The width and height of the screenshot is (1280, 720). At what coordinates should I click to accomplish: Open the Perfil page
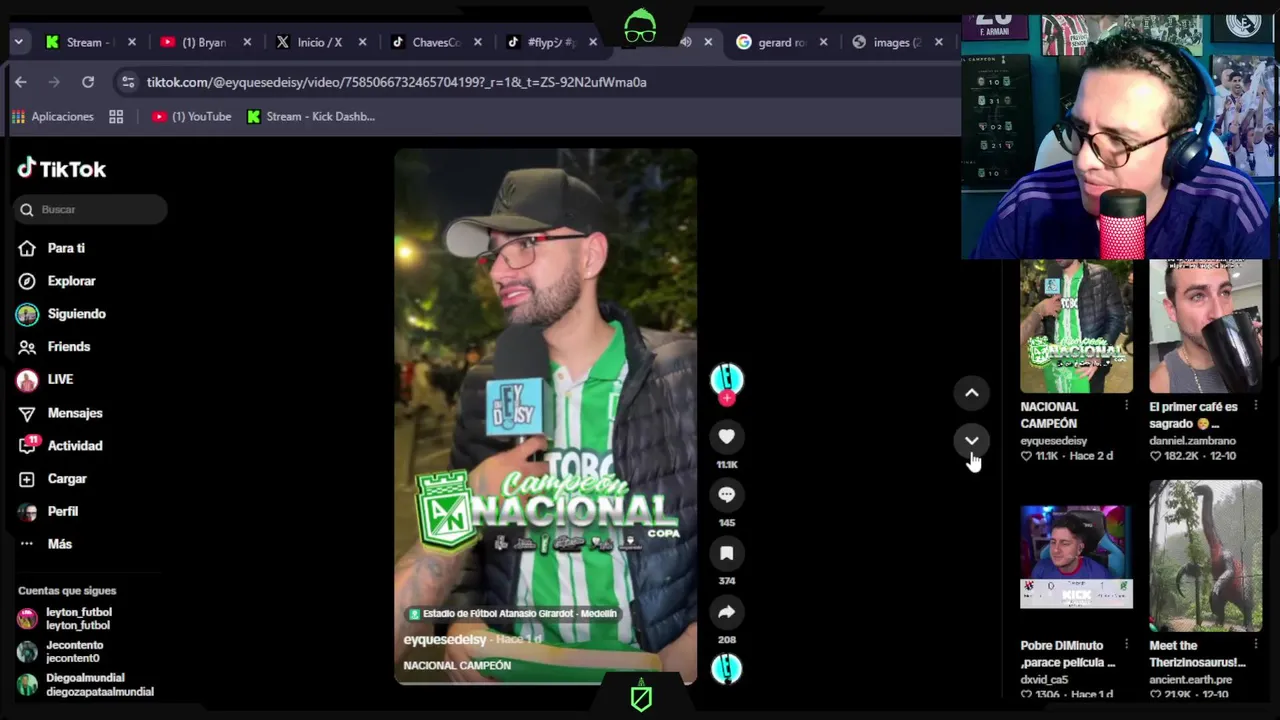(62, 511)
